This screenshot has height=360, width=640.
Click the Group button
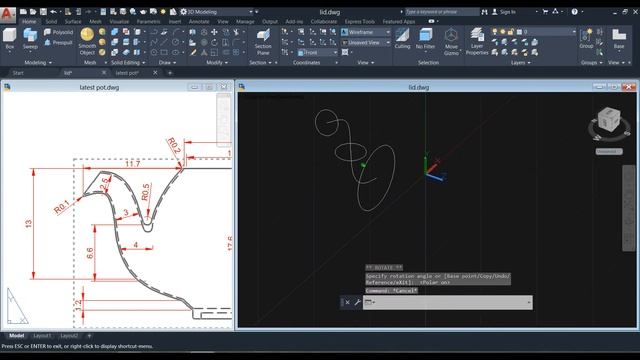point(586,39)
